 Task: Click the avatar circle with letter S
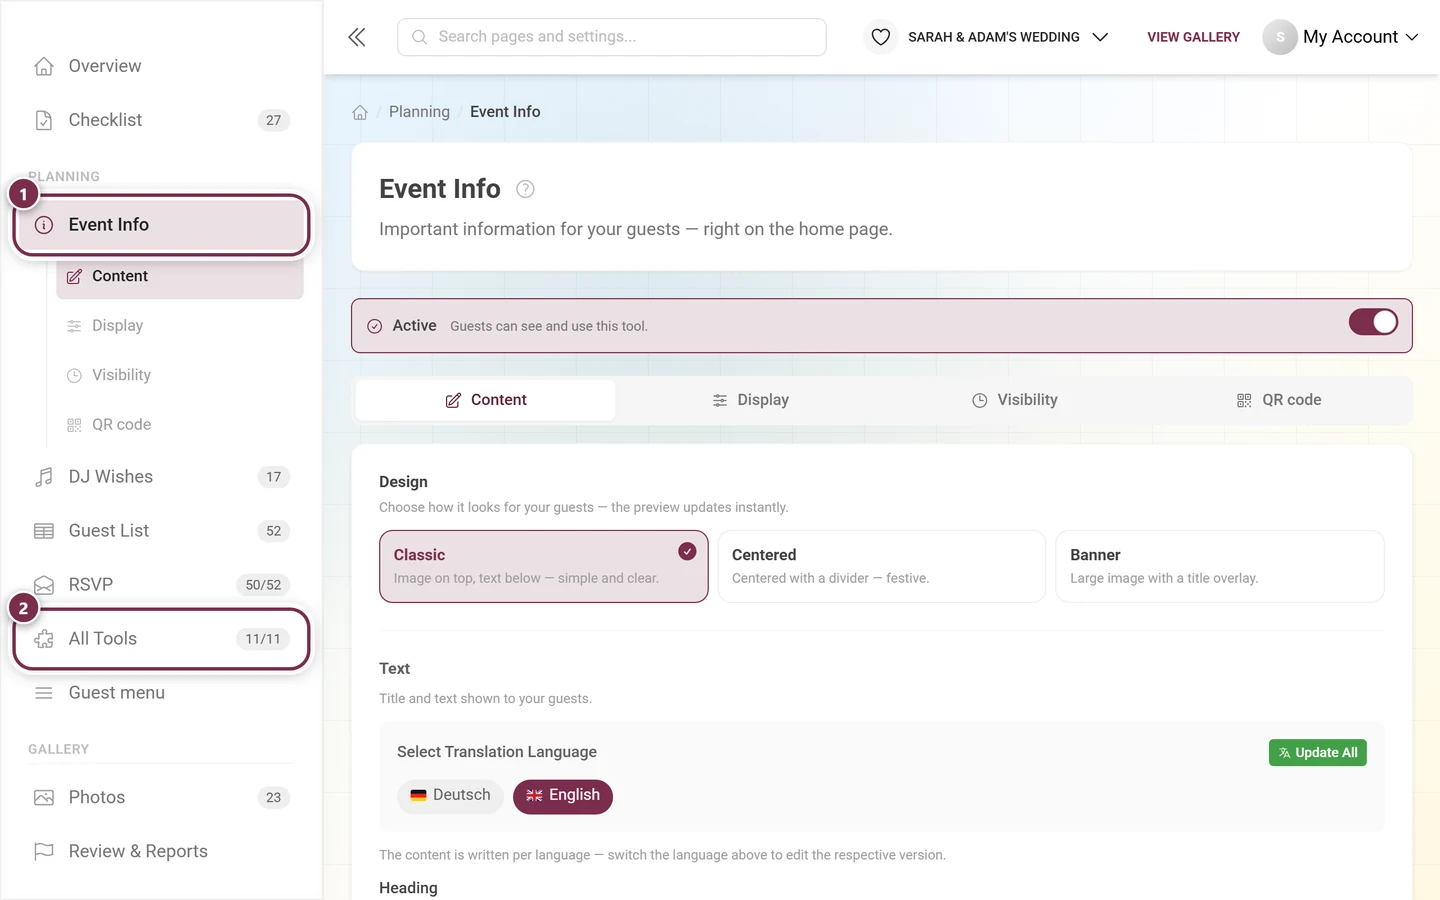click(x=1280, y=37)
